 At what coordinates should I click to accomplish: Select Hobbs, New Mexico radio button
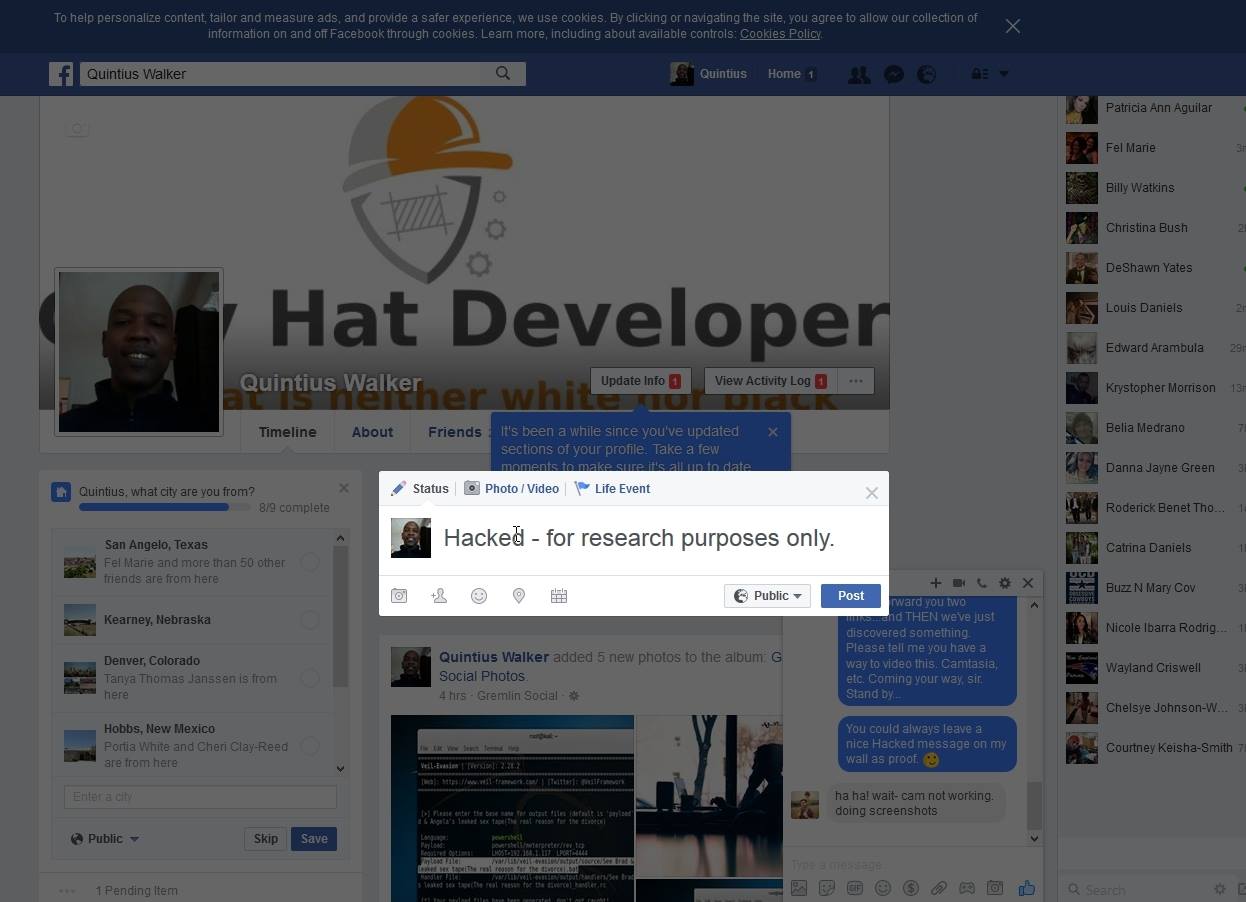pyautogui.click(x=310, y=746)
